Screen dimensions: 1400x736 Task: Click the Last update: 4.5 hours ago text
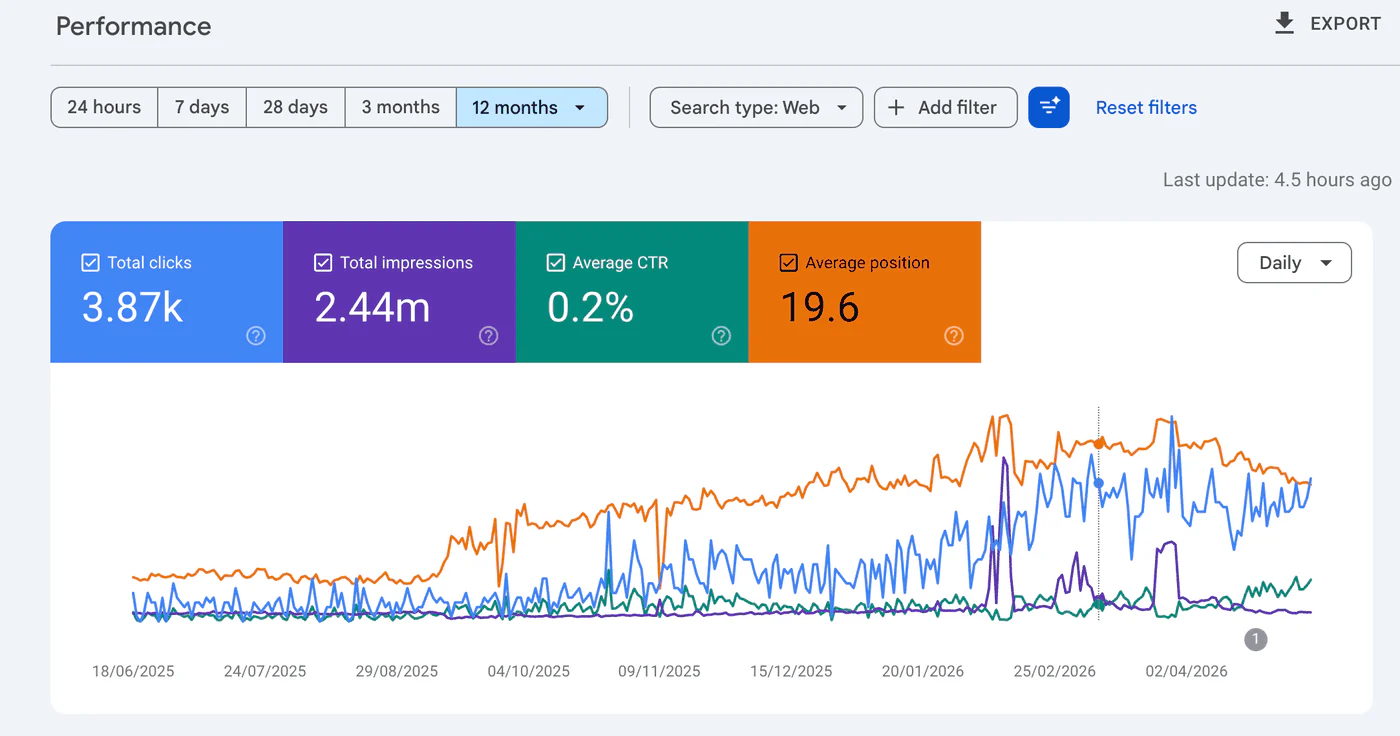1277,180
